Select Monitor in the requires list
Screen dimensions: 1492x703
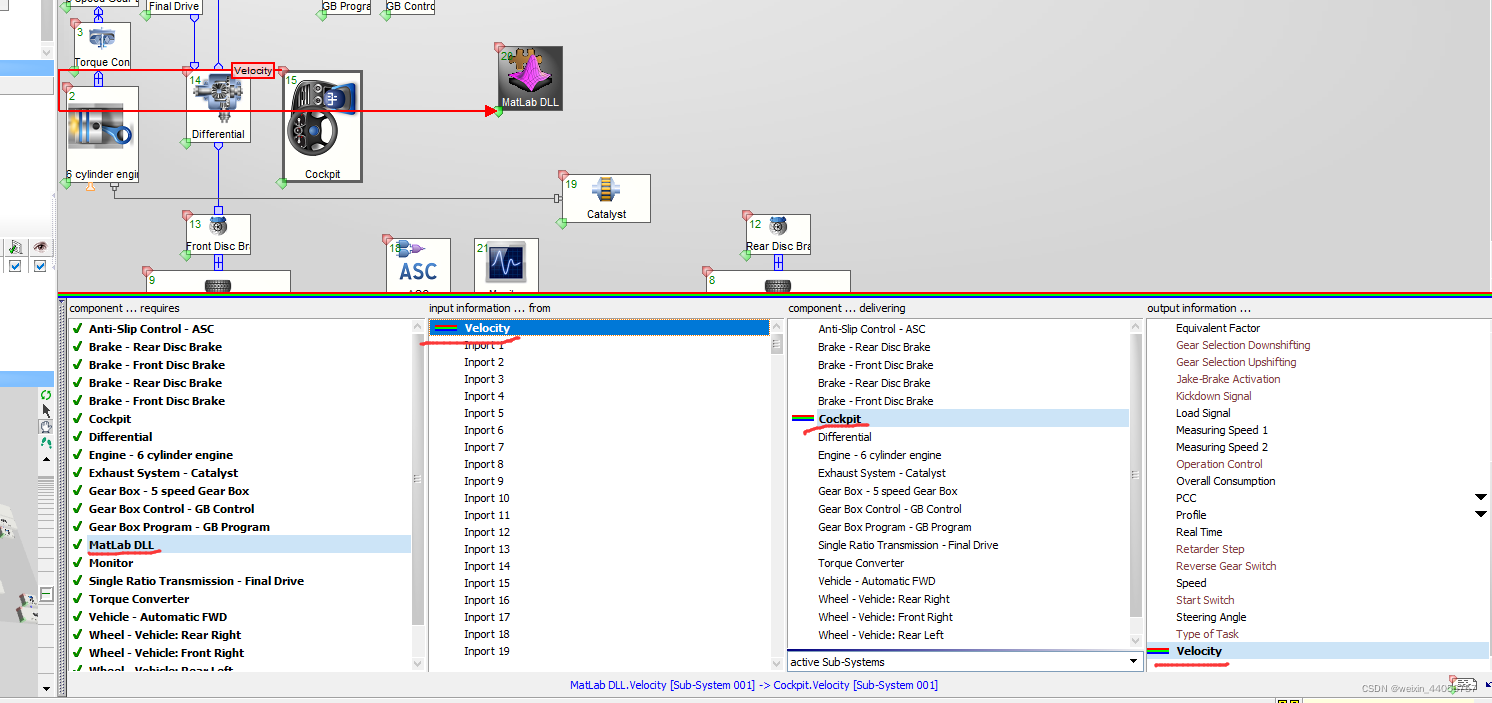point(111,563)
